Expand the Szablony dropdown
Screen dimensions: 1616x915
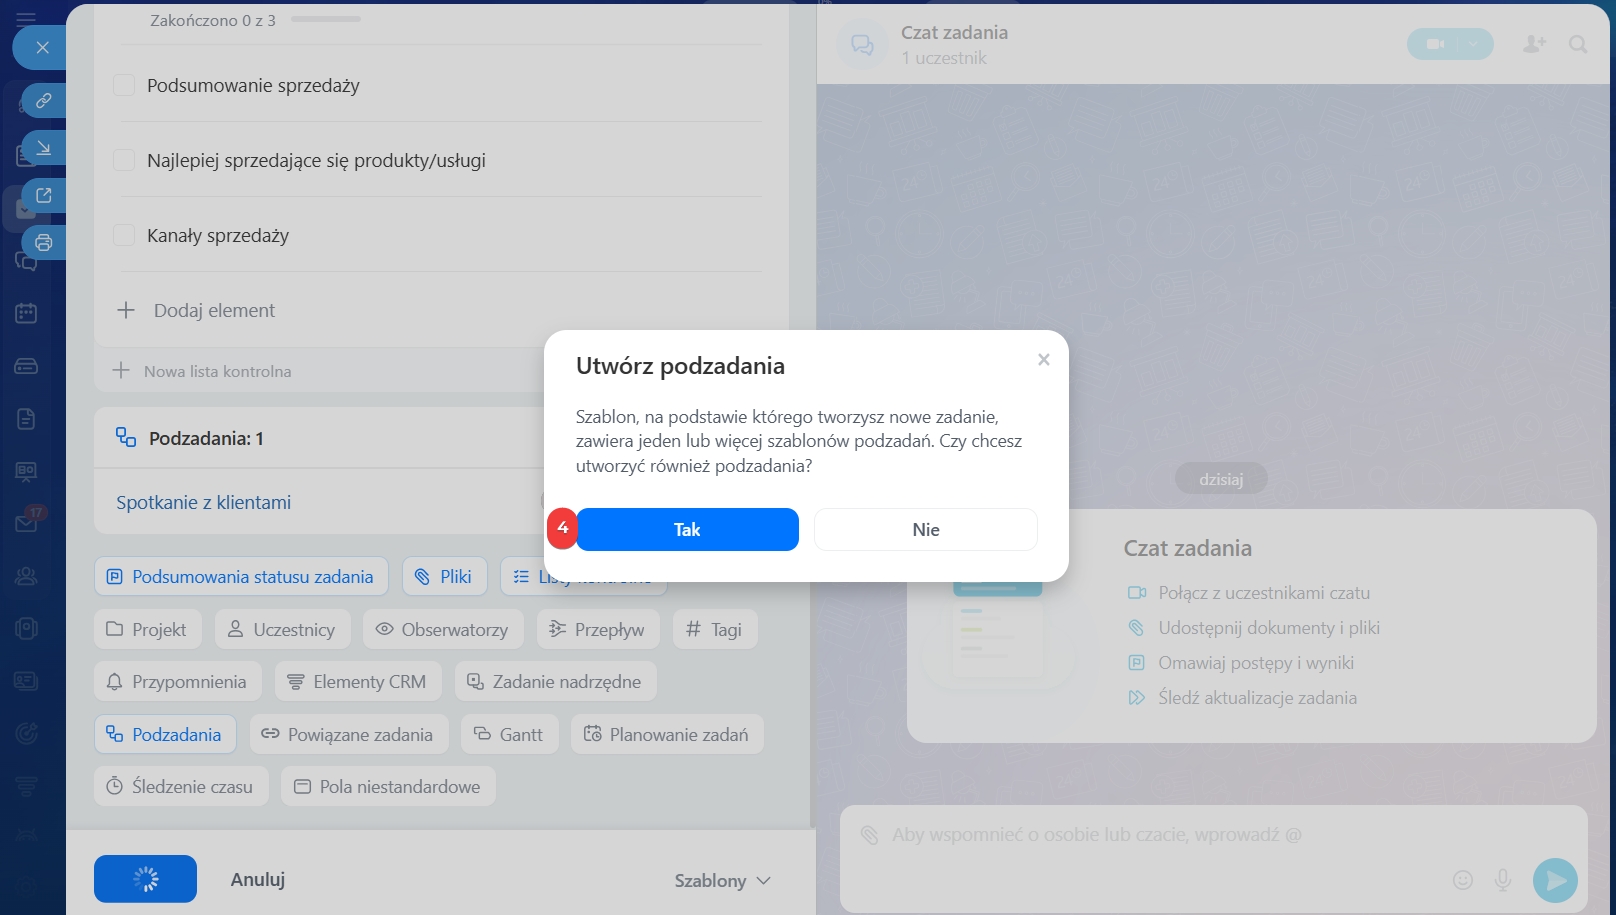point(722,881)
